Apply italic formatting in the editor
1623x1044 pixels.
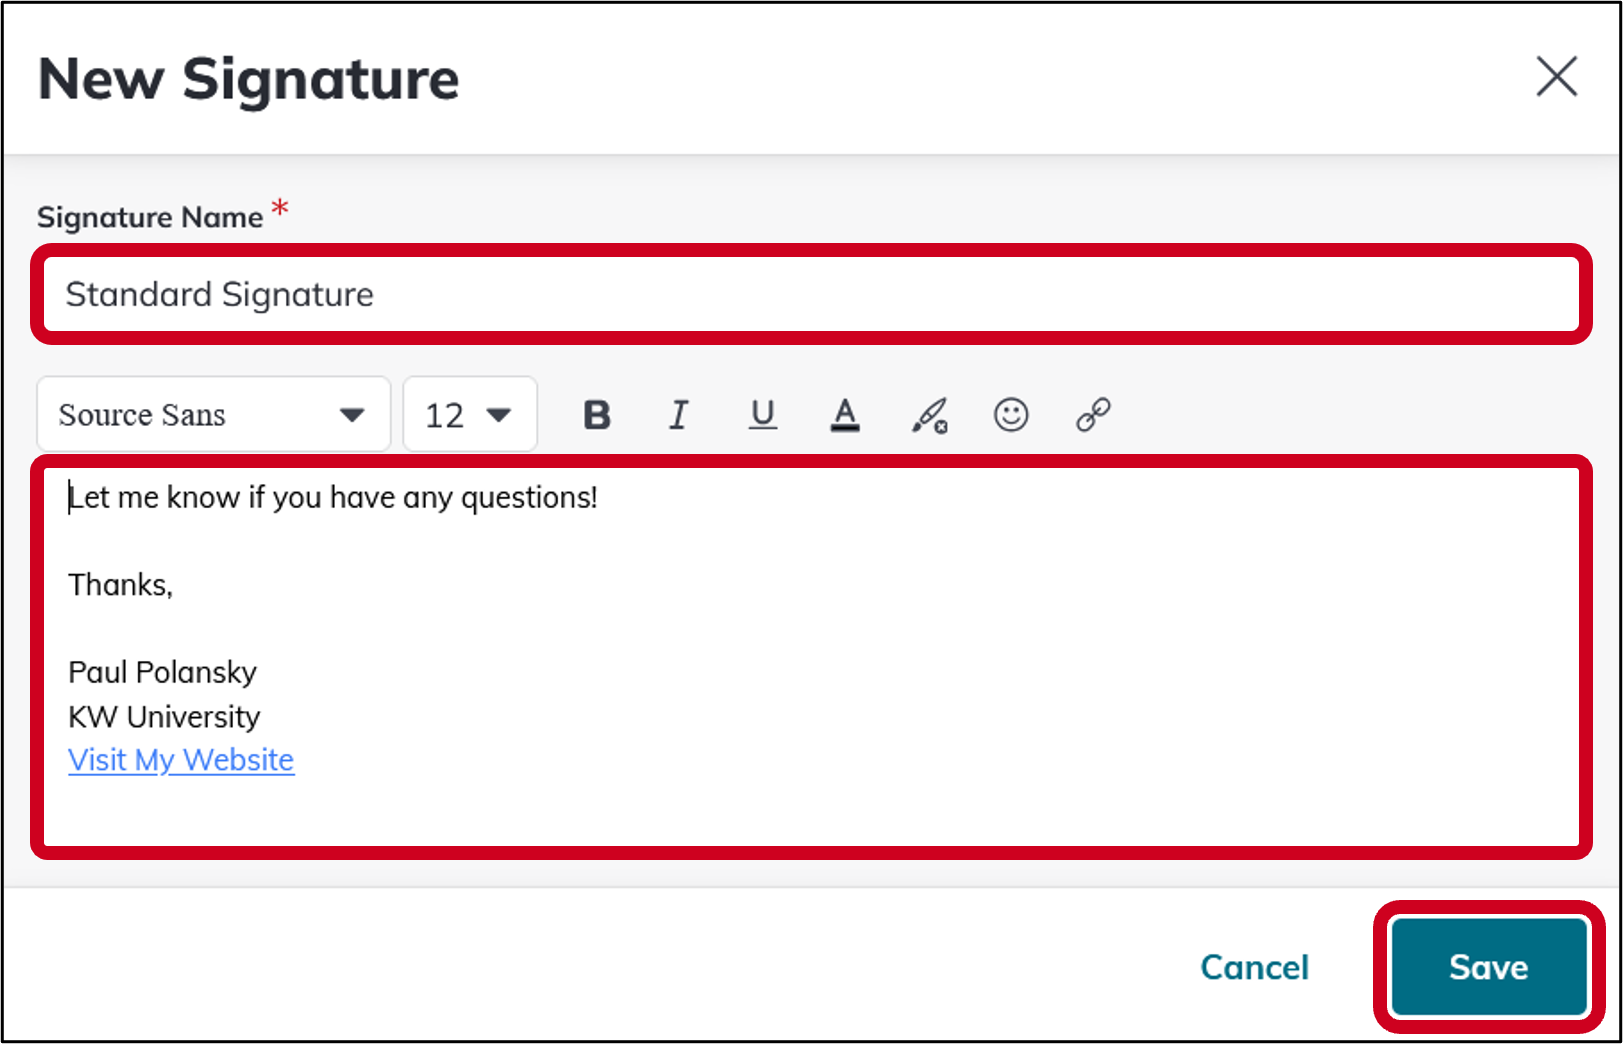[679, 414]
